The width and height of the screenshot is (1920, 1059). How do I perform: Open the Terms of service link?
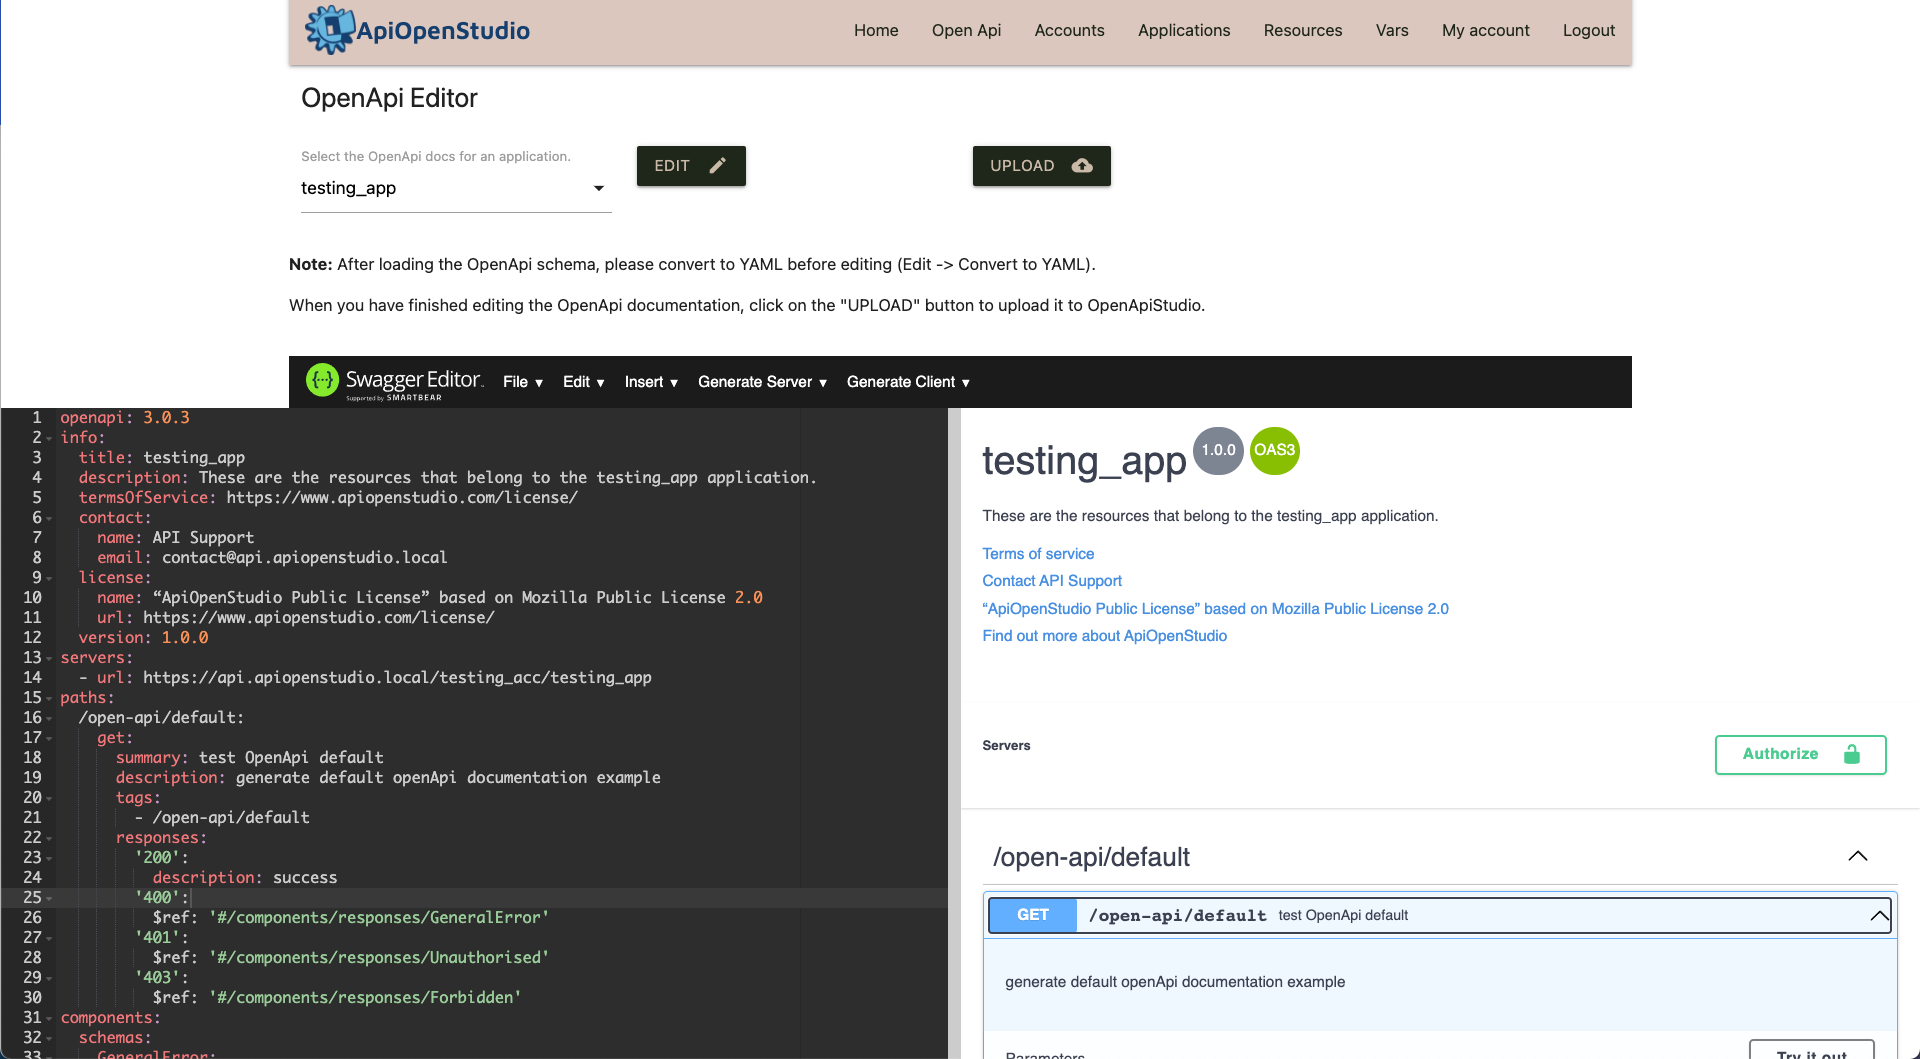(x=1038, y=554)
